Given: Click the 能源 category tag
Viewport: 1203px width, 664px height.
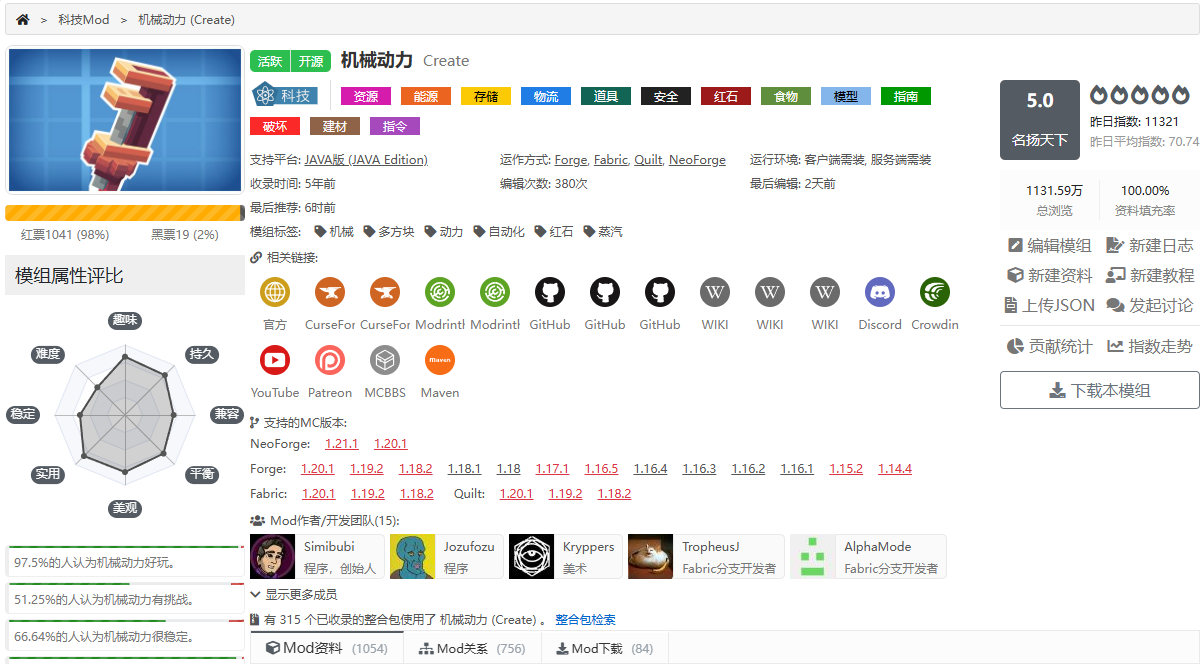Looking at the screenshot, I should 426,96.
